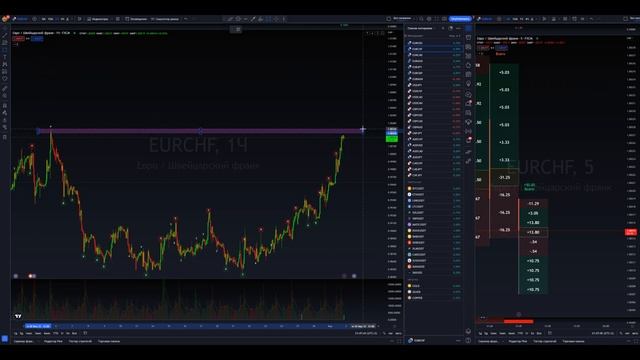
Task: Toggle авто scale on left chart
Action: coord(398,333)
